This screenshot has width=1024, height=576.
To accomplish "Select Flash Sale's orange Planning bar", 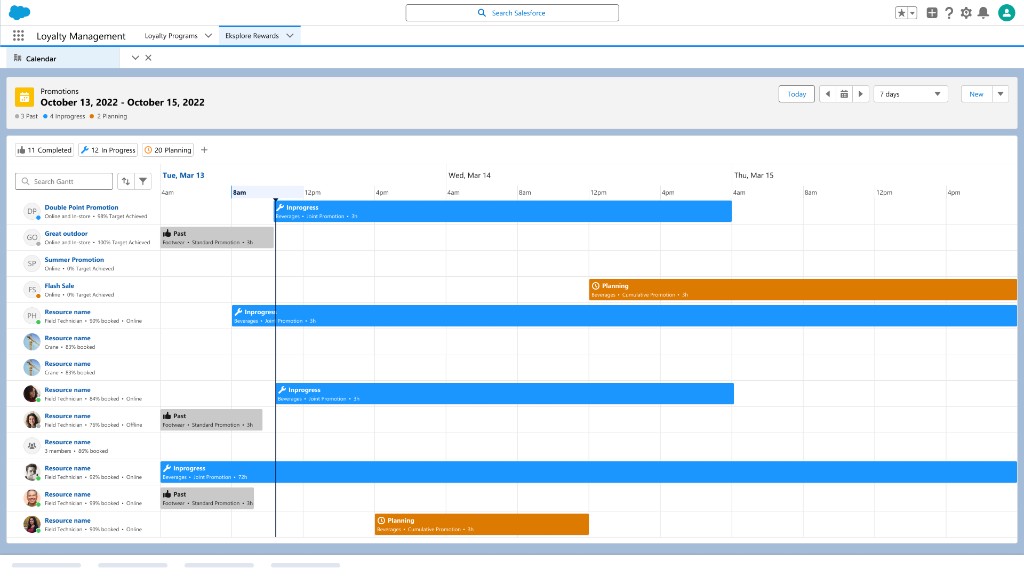I will coord(803,289).
